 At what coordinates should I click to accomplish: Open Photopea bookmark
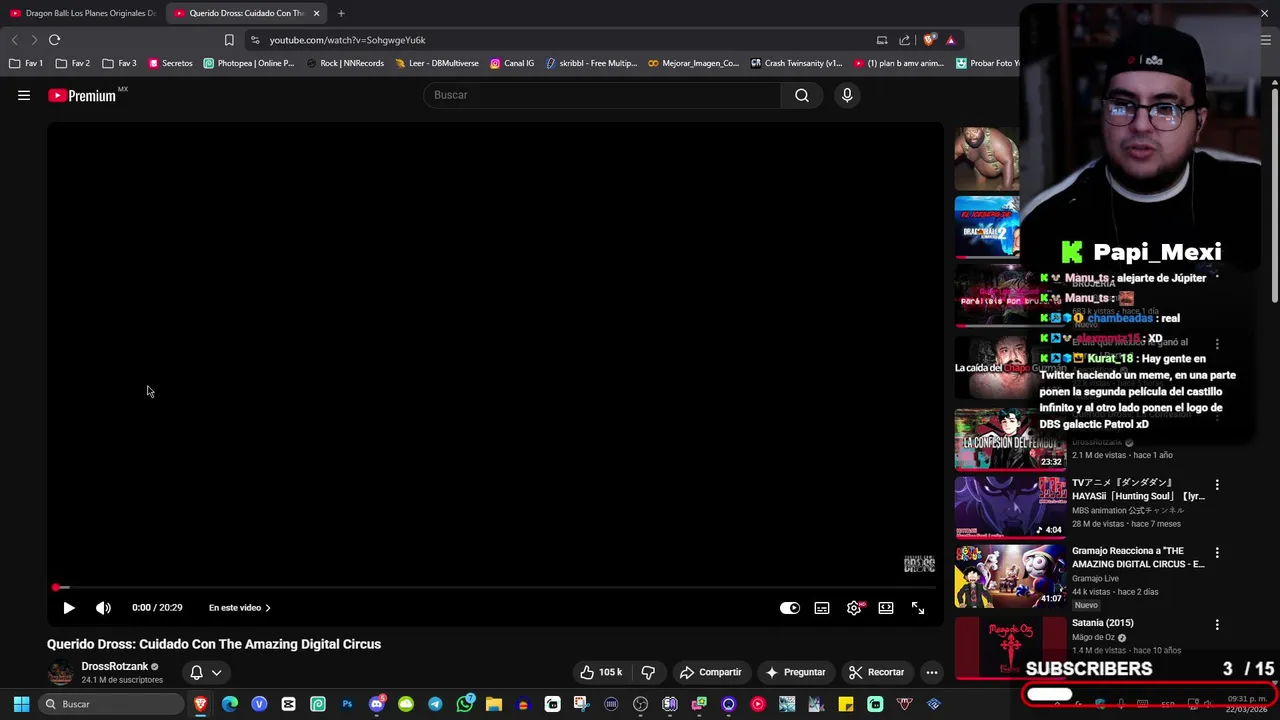tap(249, 63)
